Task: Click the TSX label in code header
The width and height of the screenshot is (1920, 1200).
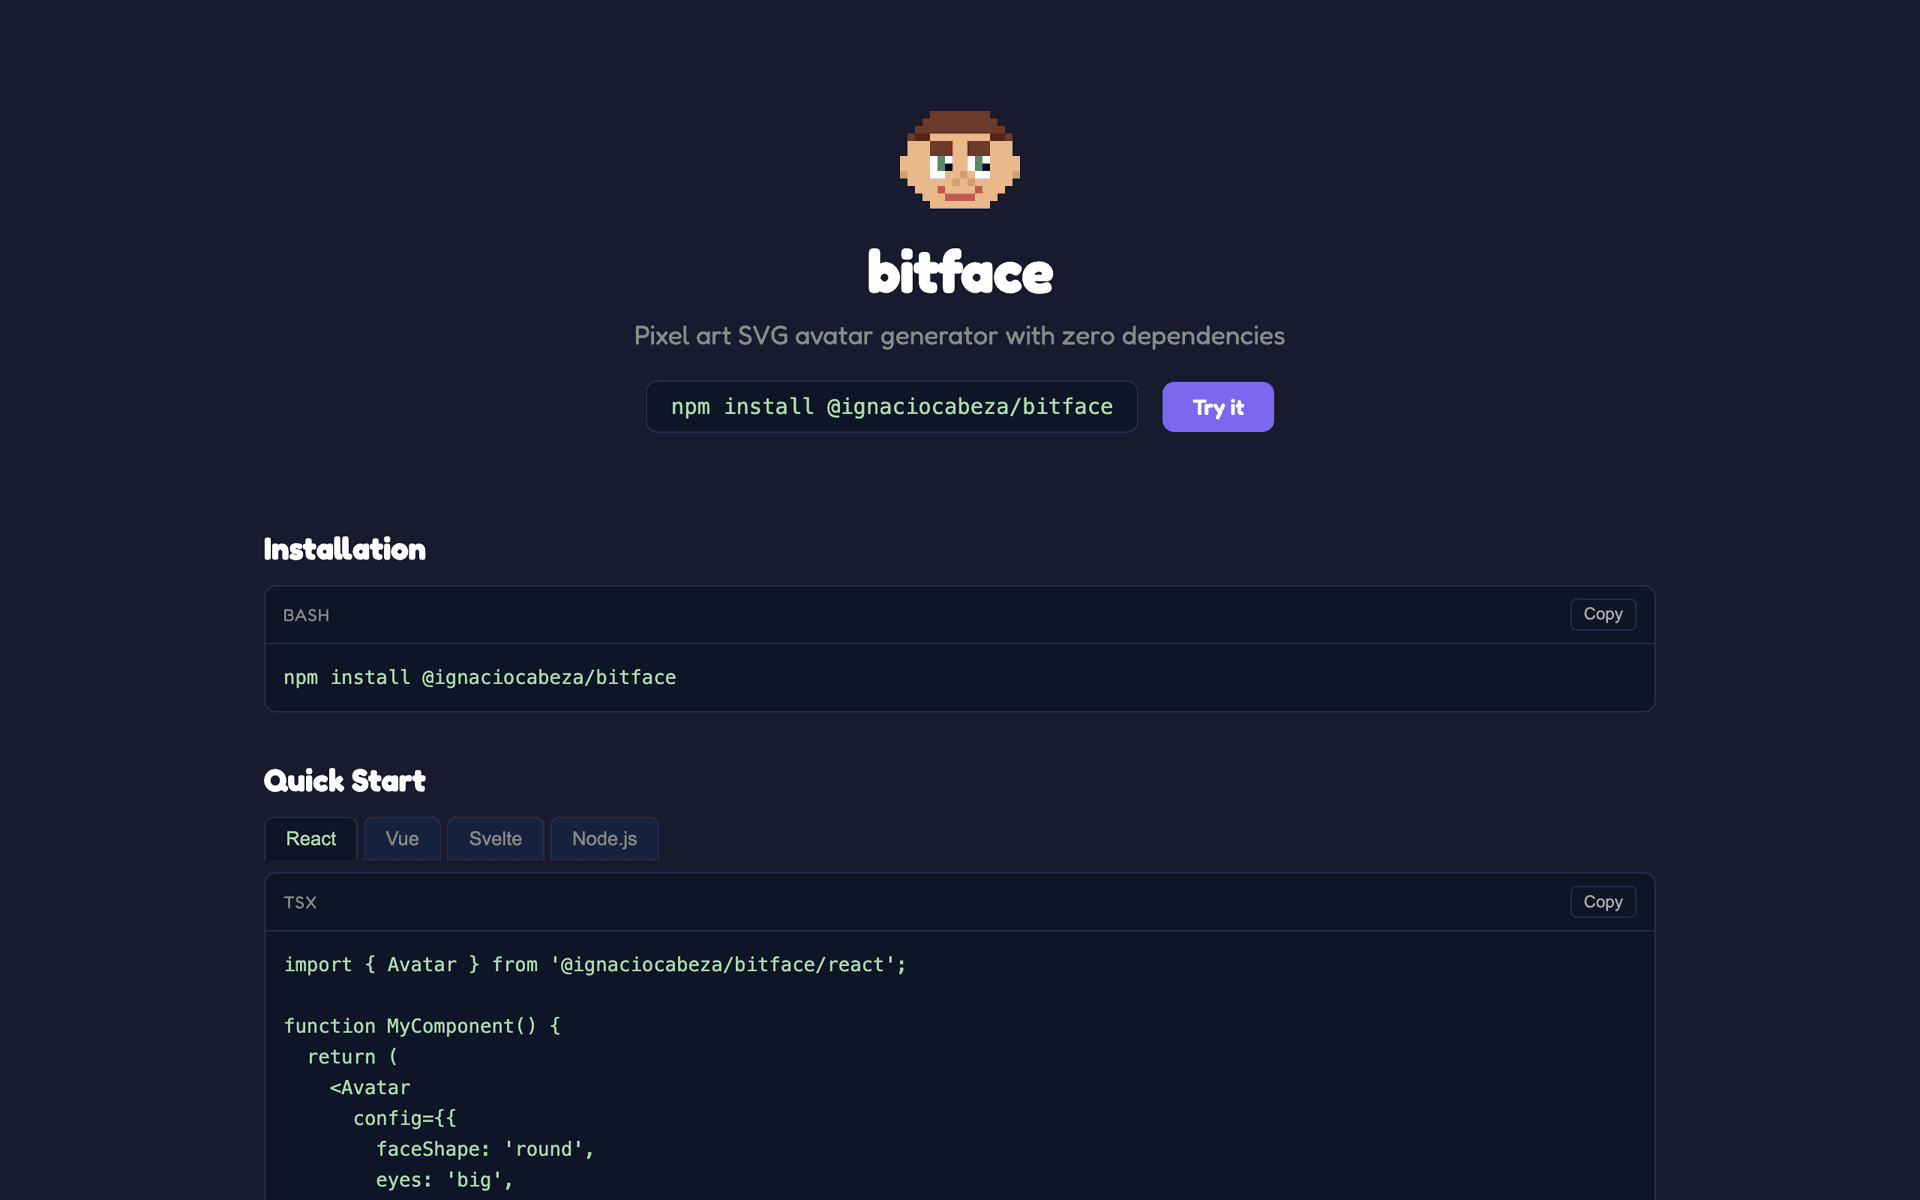Action: coord(300,901)
